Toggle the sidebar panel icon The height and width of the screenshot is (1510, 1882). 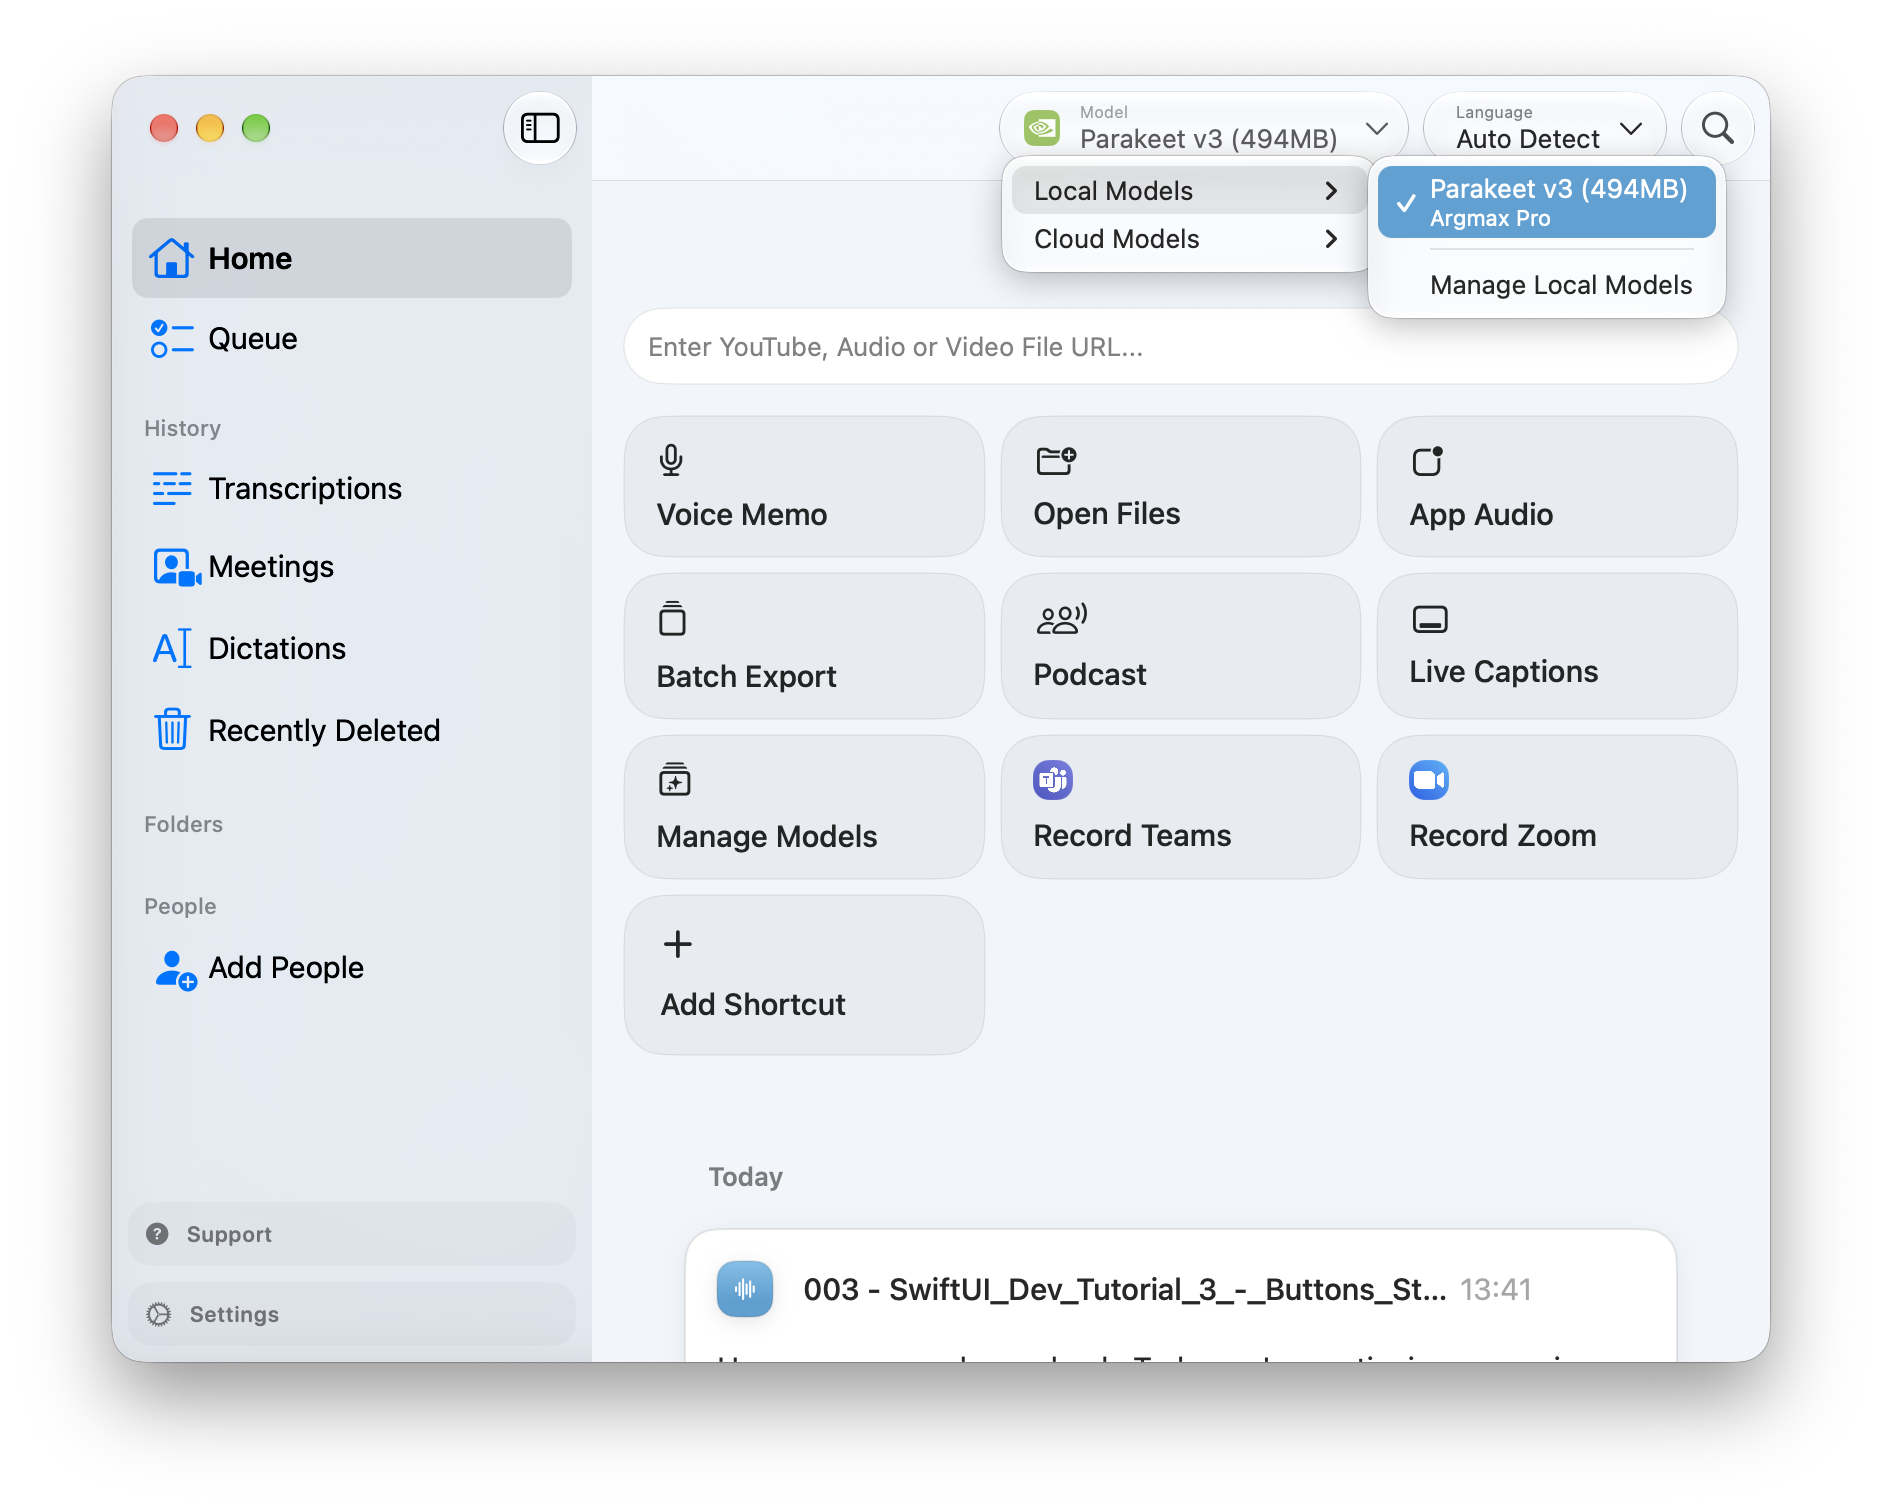click(540, 128)
